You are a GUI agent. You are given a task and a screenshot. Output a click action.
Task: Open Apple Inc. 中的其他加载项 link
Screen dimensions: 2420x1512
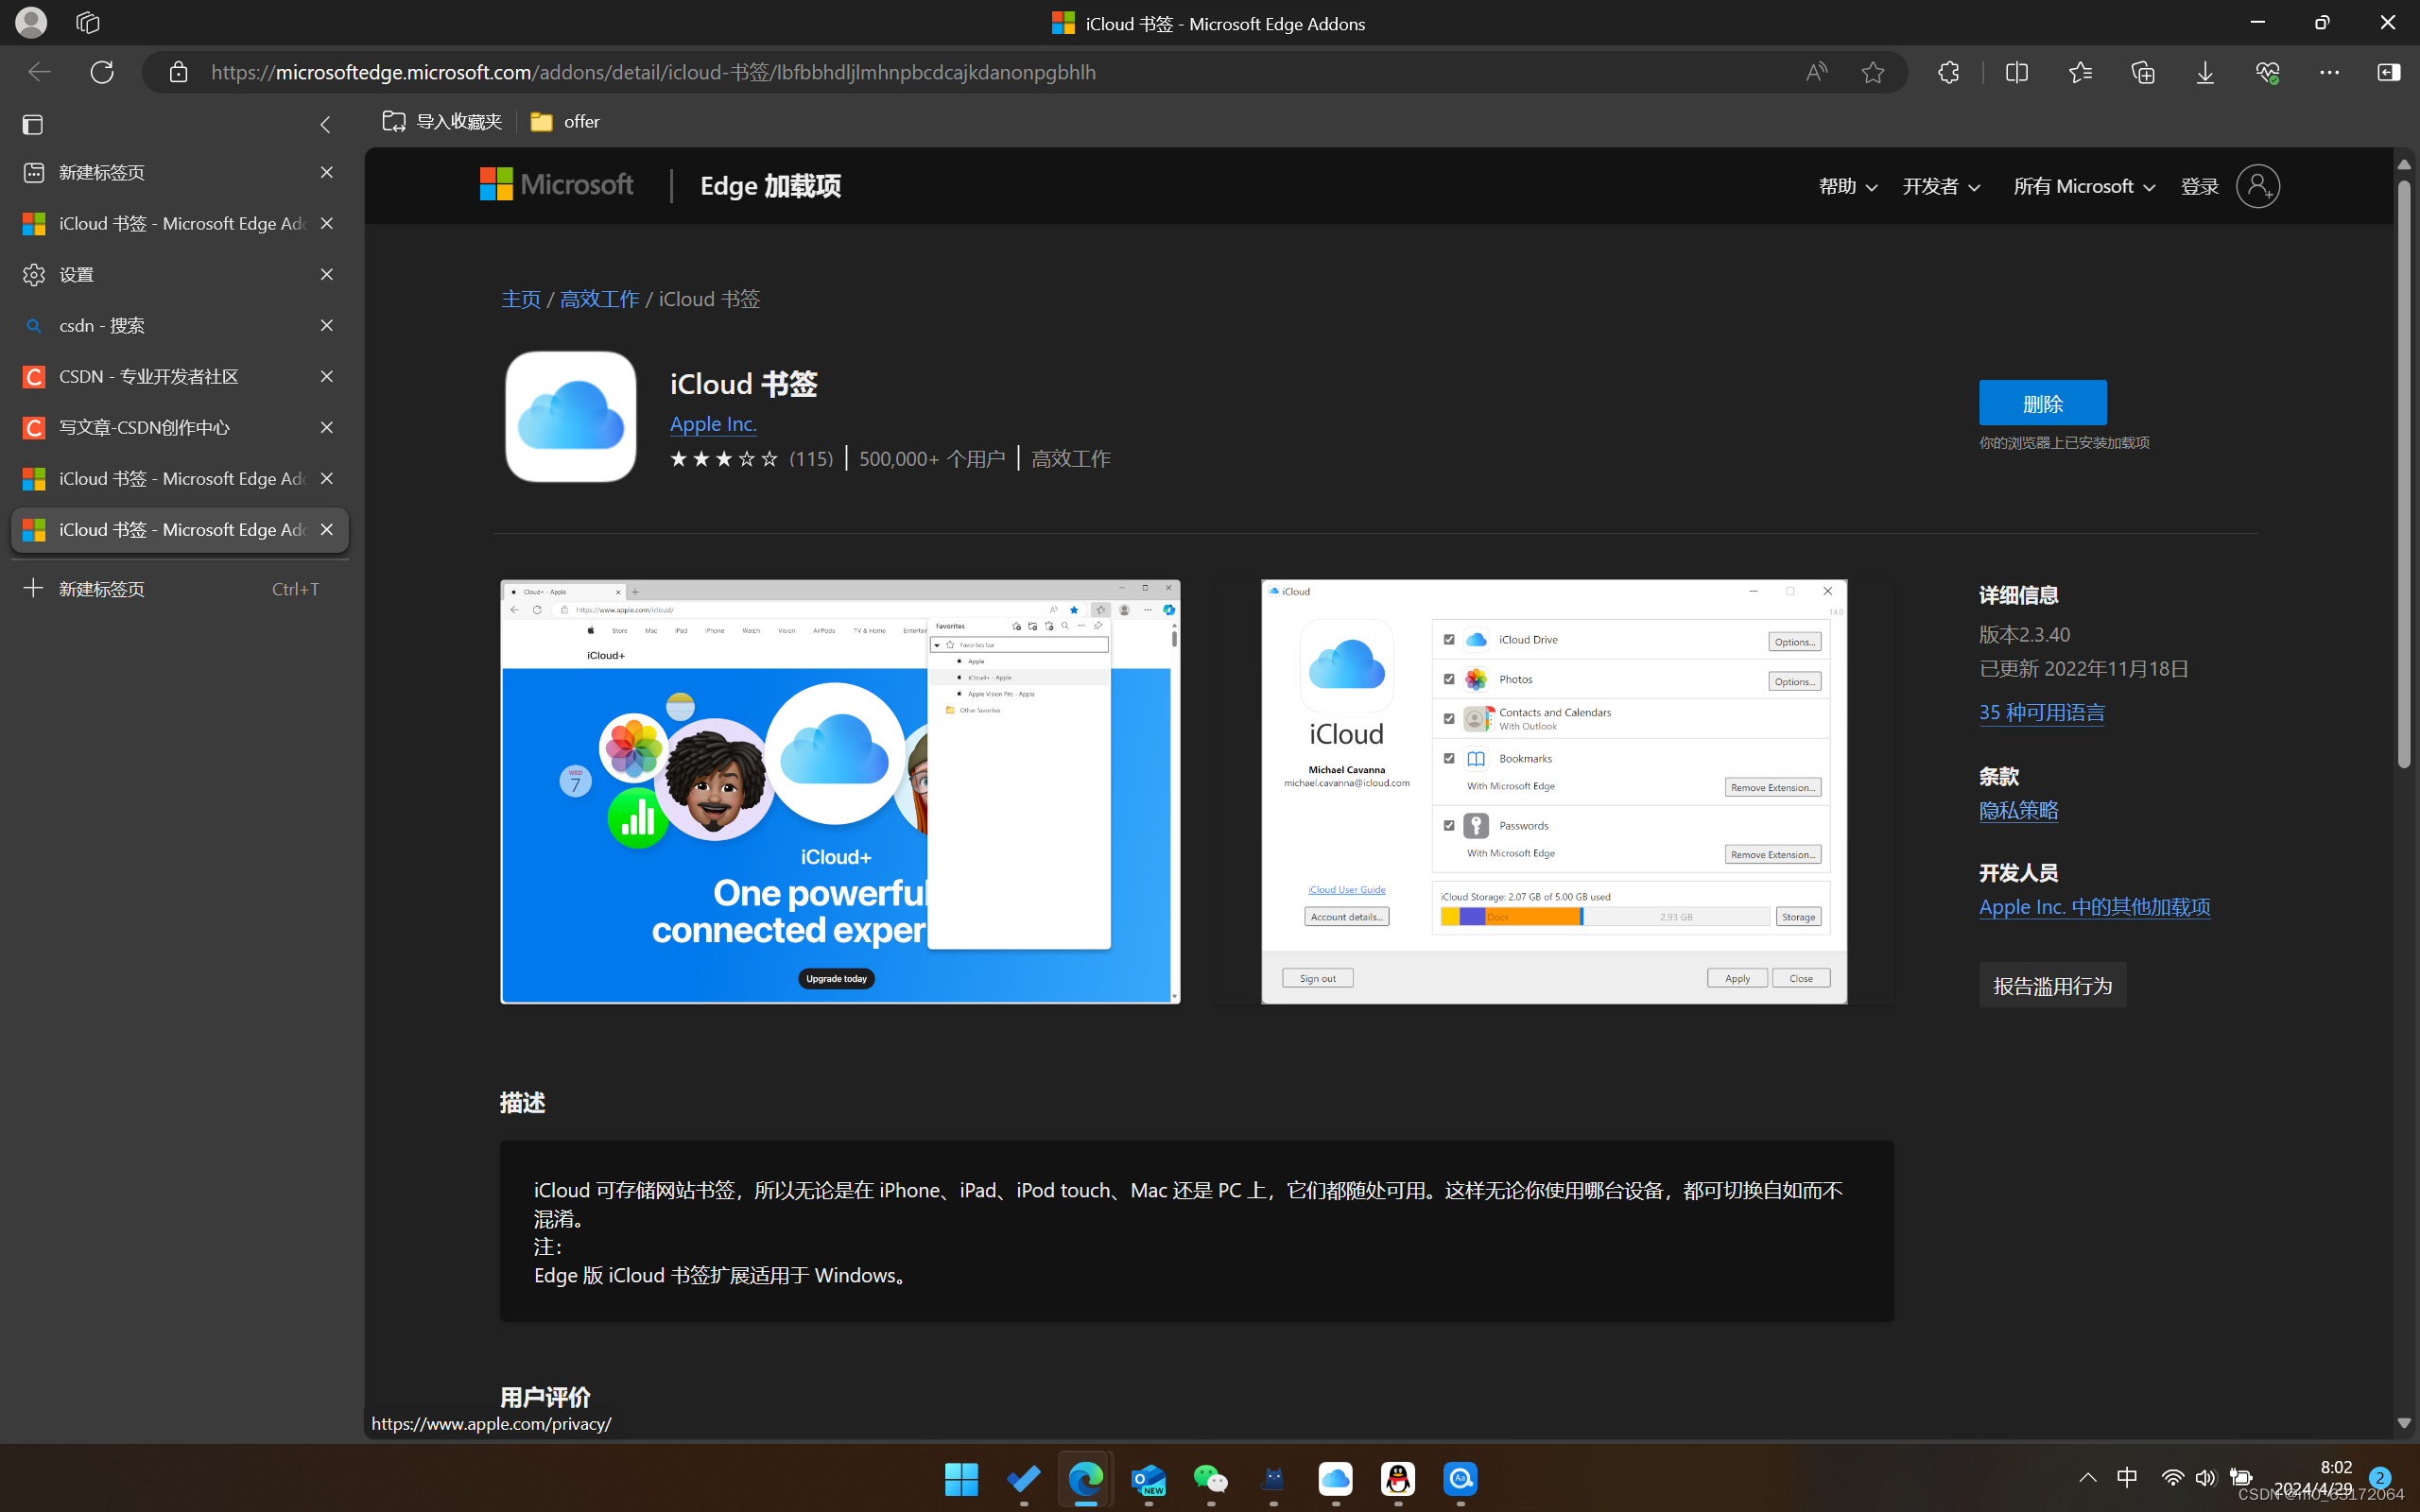[x=2094, y=906]
